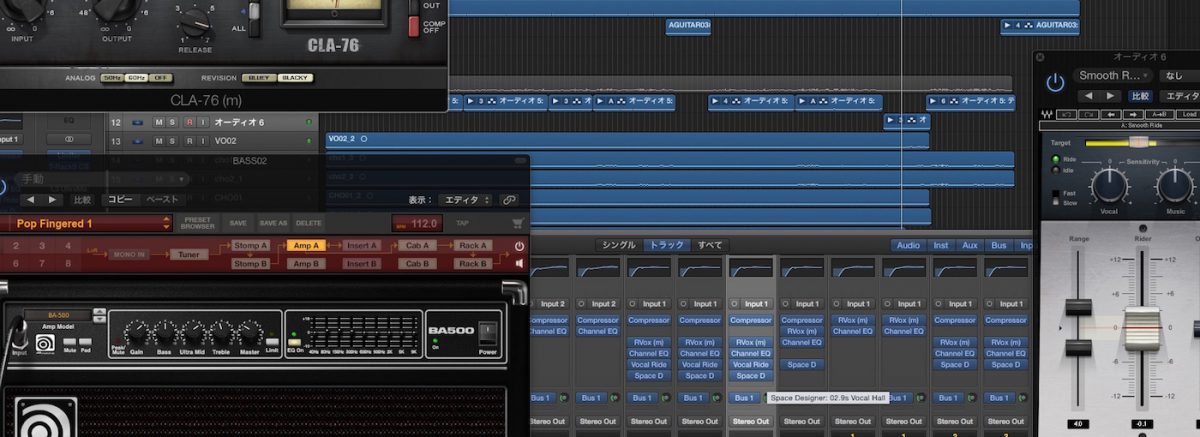The height and width of the screenshot is (437, 1200).
Task: Open なし side chain dropdown in Vocal Rider
Action: [1181, 75]
